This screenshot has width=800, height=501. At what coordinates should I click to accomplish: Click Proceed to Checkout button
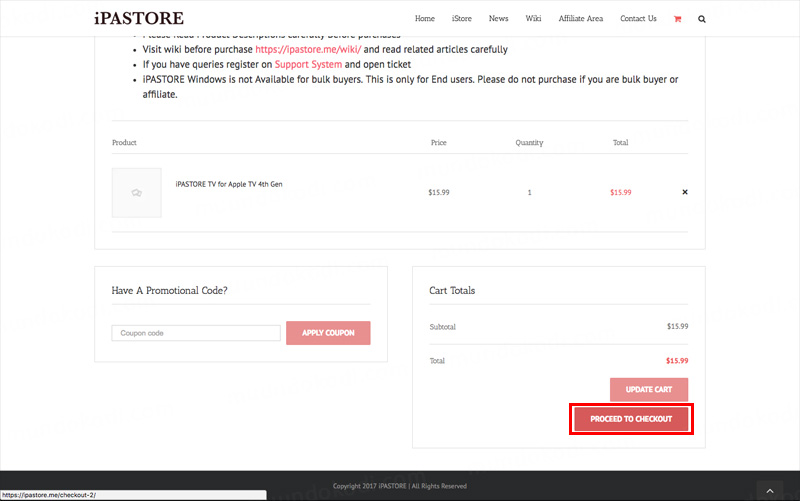pos(631,419)
